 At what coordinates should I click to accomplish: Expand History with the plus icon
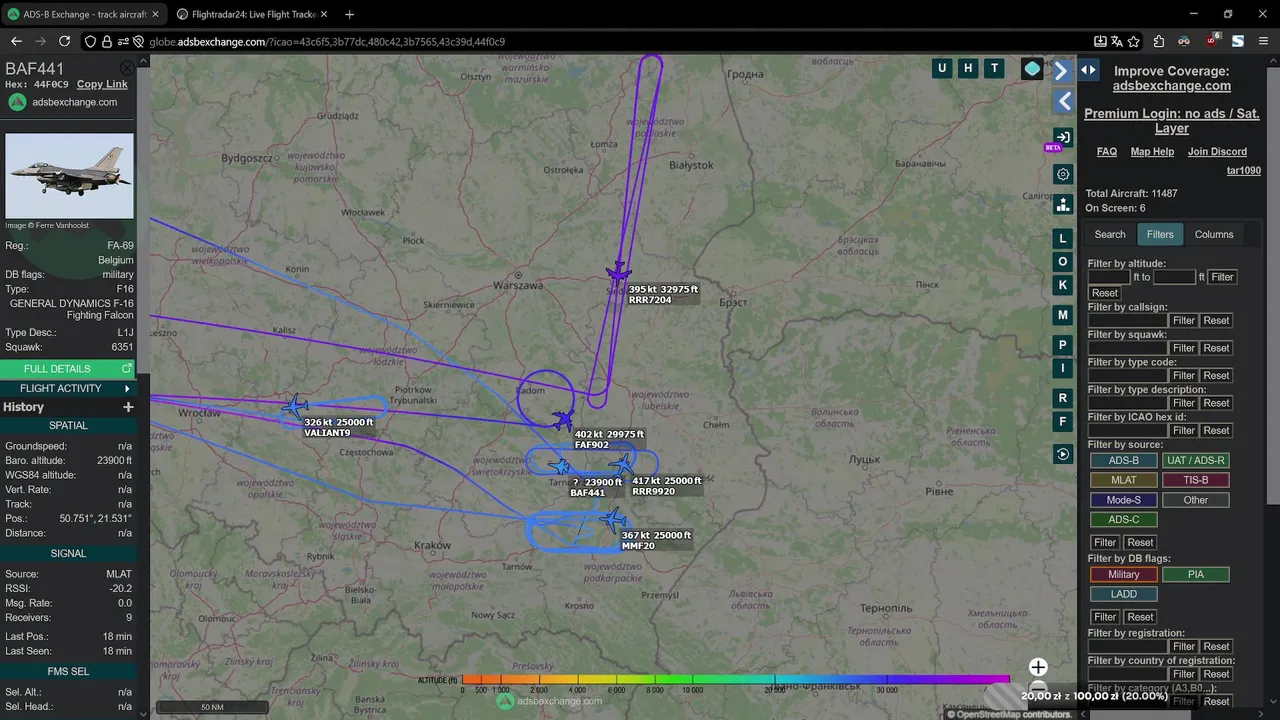coord(128,407)
